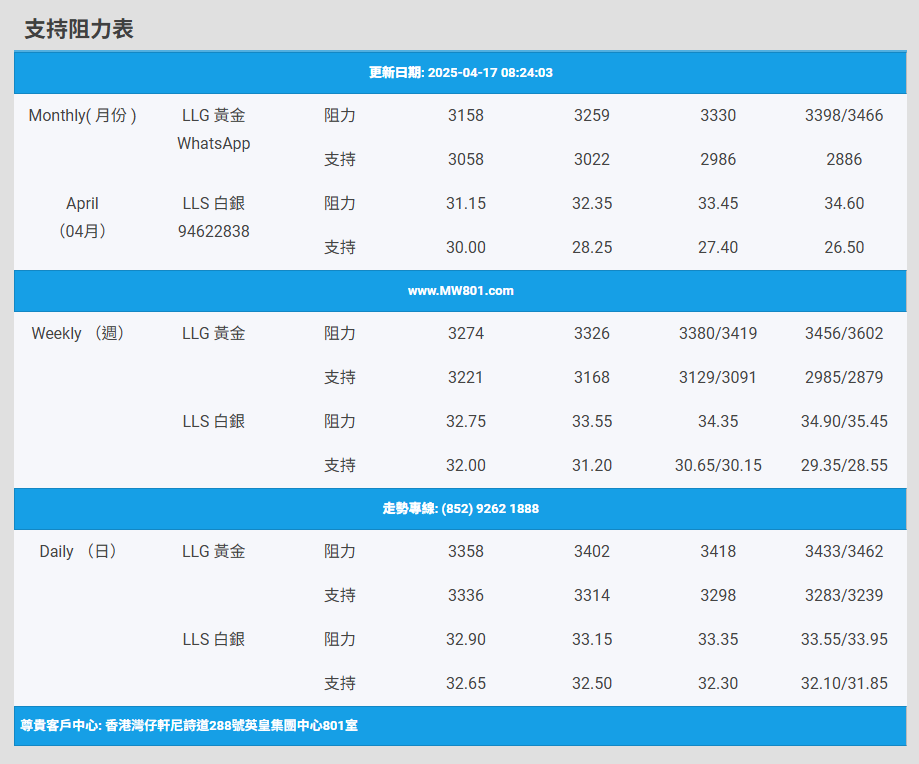Click daily silver support 32.10/31.85
Image resolution: width=919 pixels, height=764 pixels.
point(844,683)
